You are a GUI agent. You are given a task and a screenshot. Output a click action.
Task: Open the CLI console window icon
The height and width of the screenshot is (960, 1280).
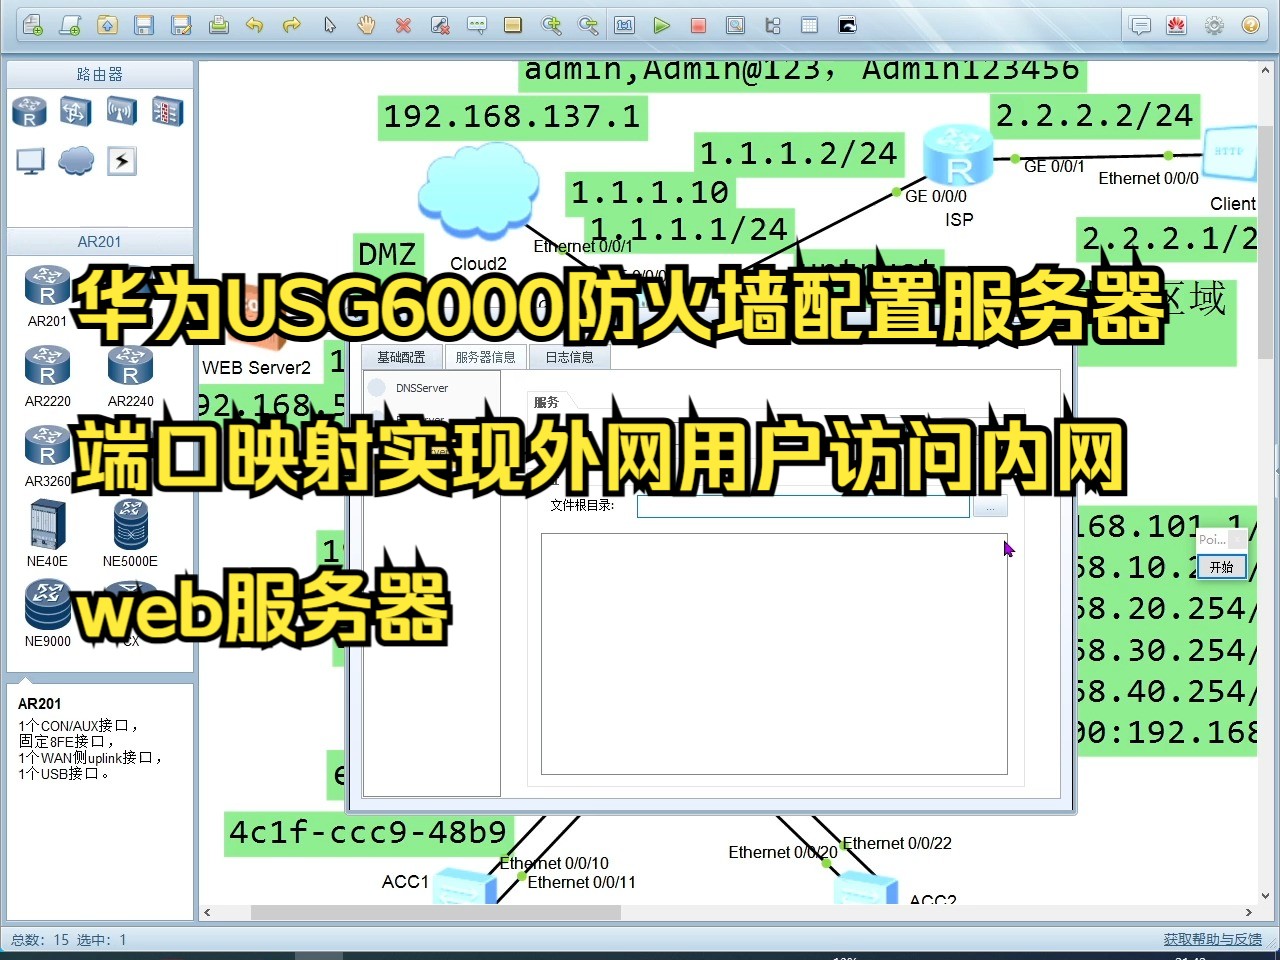click(847, 25)
